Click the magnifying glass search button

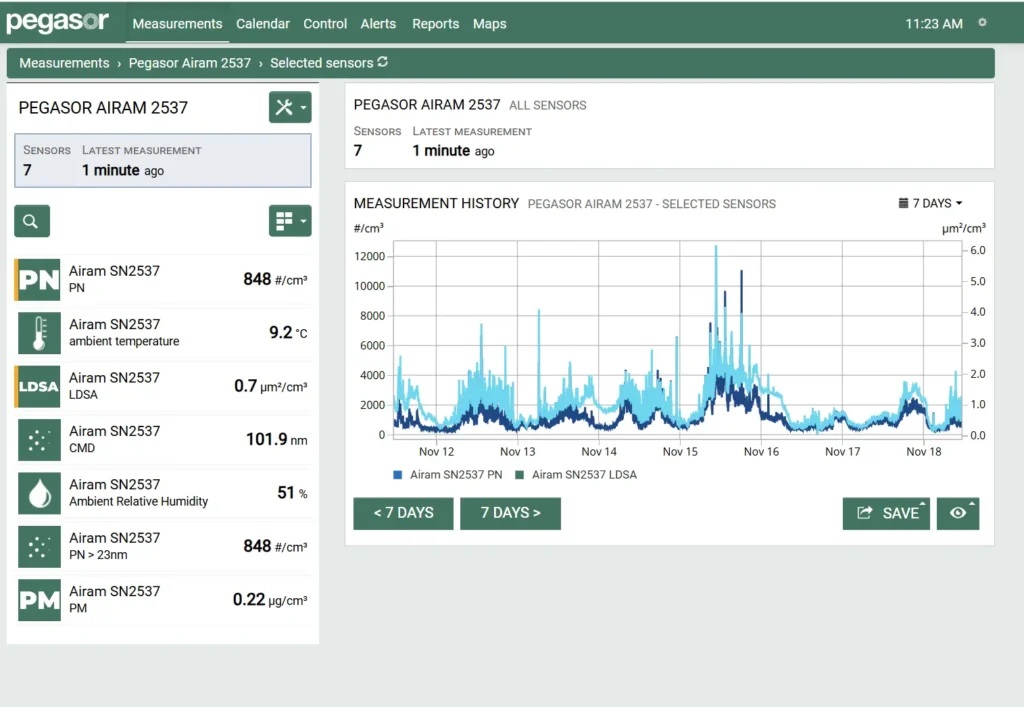32,221
